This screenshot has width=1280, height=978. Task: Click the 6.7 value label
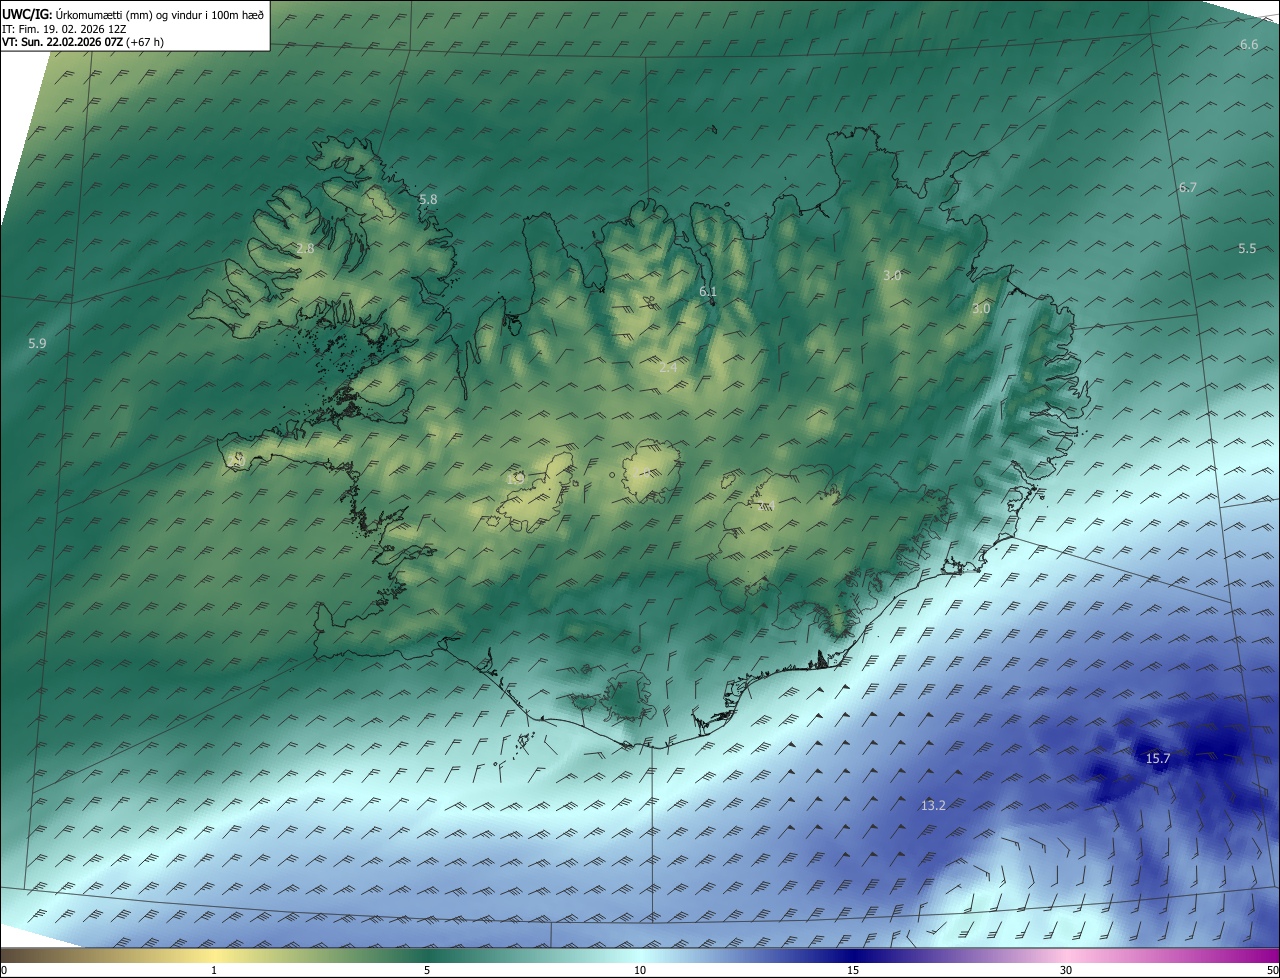(x=1187, y=188)
